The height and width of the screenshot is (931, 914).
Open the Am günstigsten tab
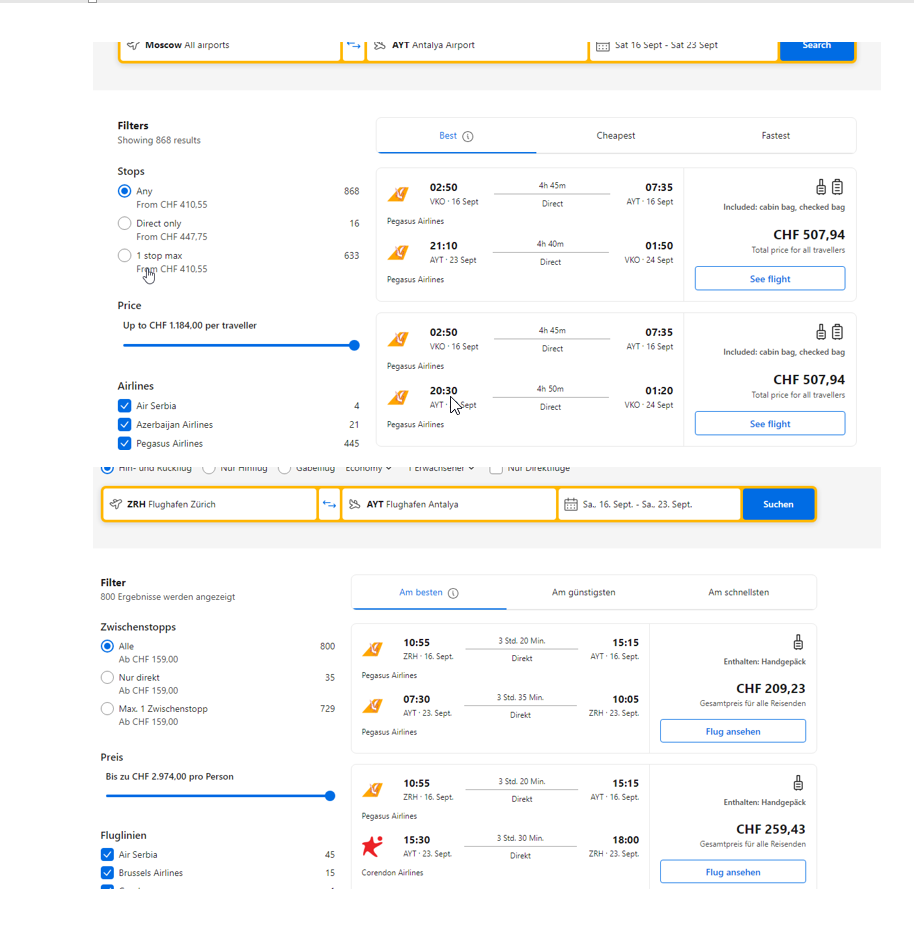coord(583,593)
